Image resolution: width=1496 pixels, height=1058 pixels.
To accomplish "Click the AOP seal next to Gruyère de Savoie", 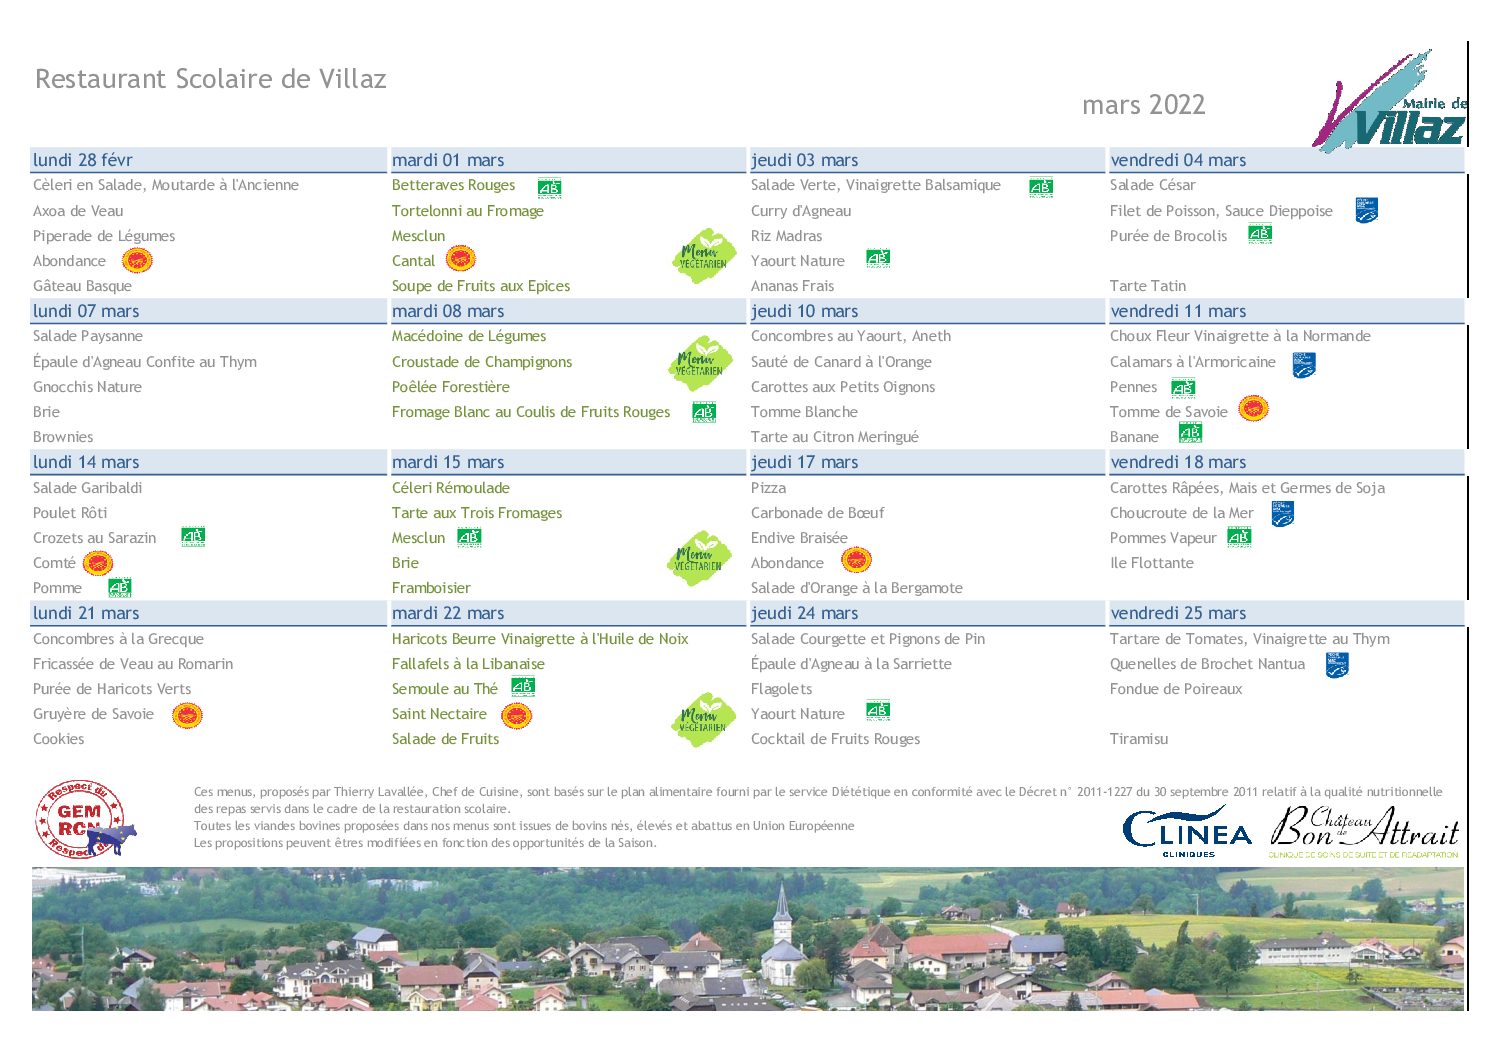I will point(187,715).
